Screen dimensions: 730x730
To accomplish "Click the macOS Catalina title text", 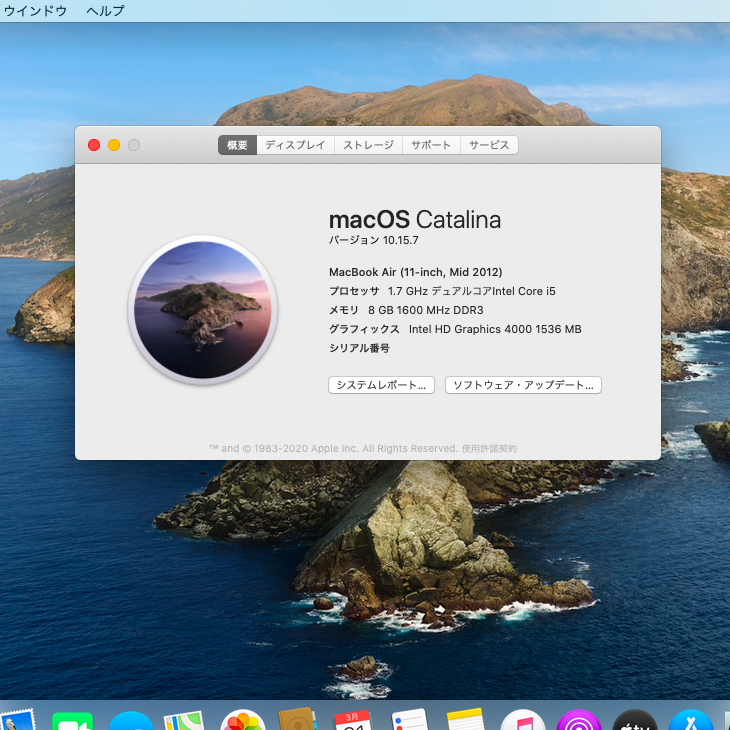I will click(415, 220).
